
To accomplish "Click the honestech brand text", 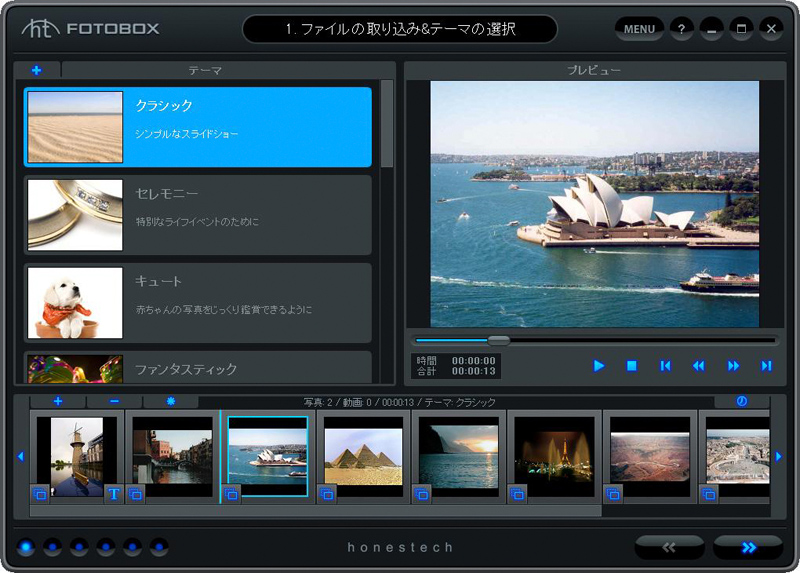I will [x=400, y=547].
